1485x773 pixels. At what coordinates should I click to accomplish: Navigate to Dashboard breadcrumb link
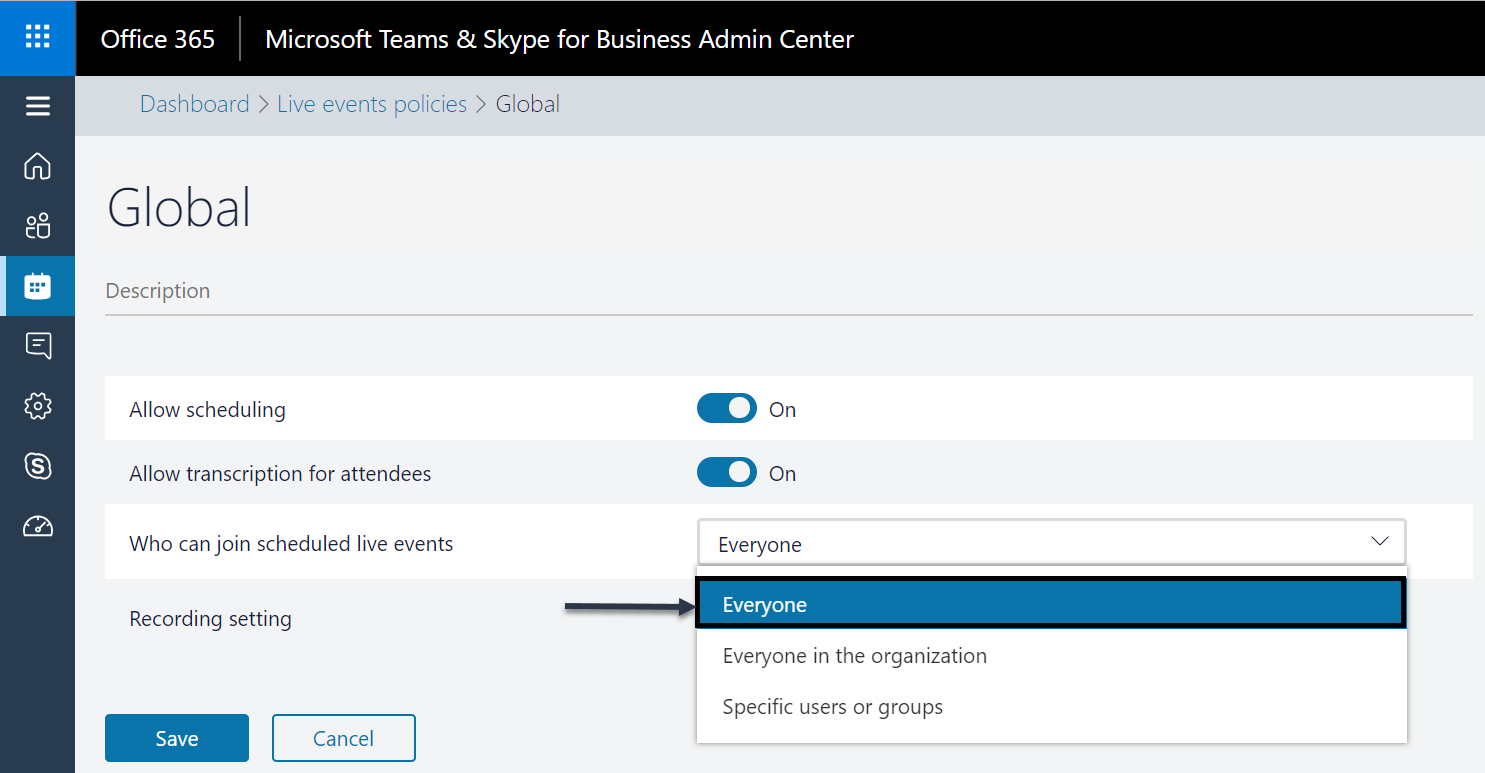194,104
